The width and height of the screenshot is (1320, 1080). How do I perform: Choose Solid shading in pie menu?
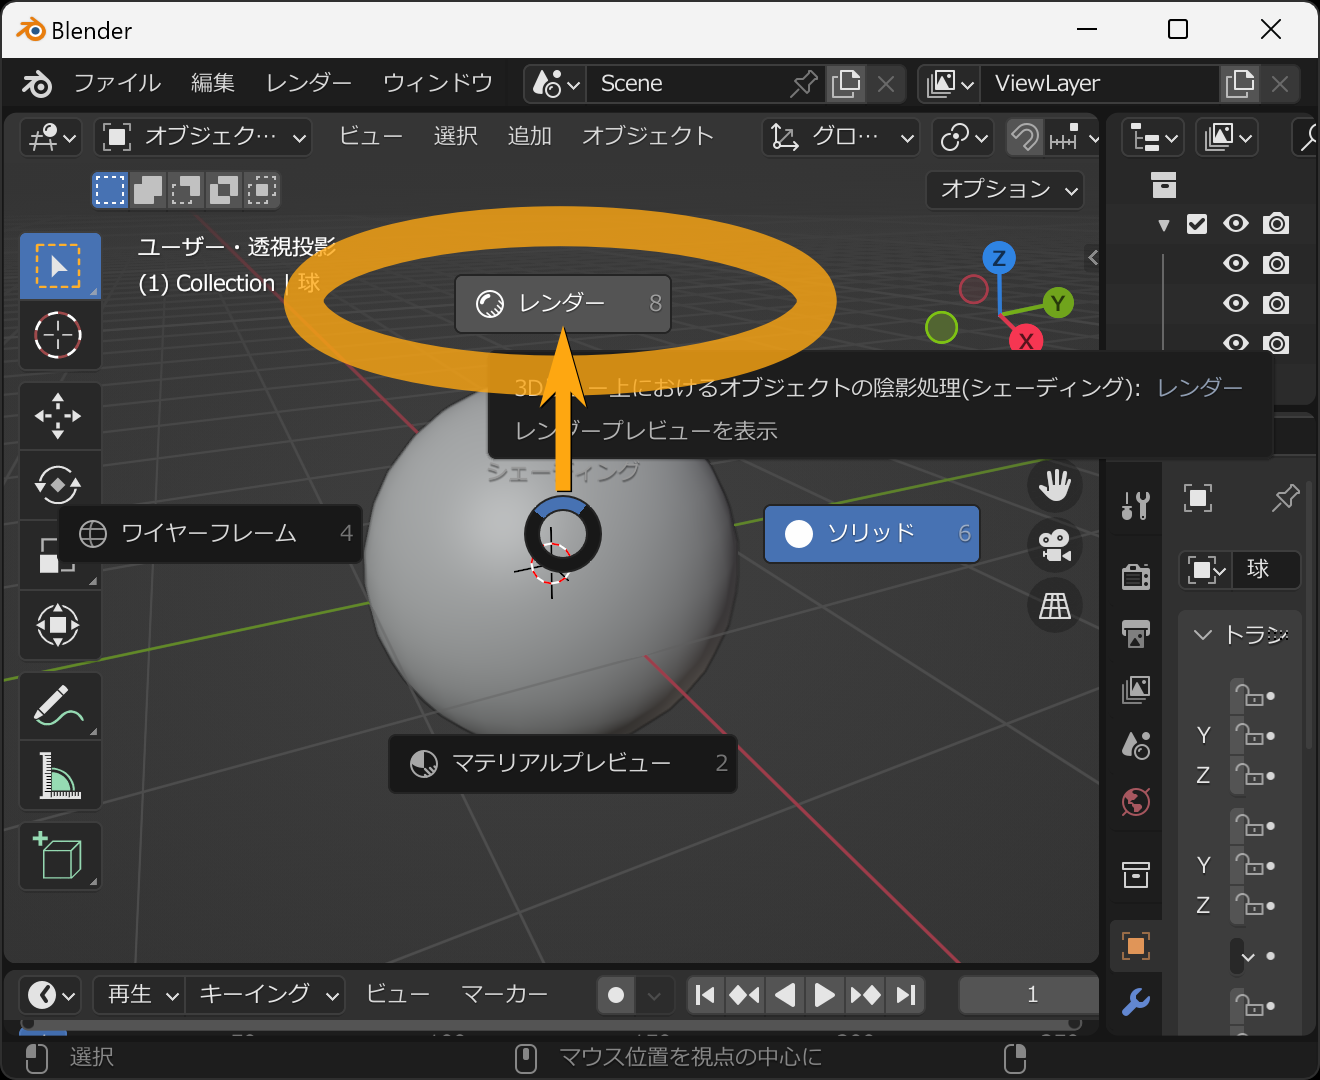871,533
